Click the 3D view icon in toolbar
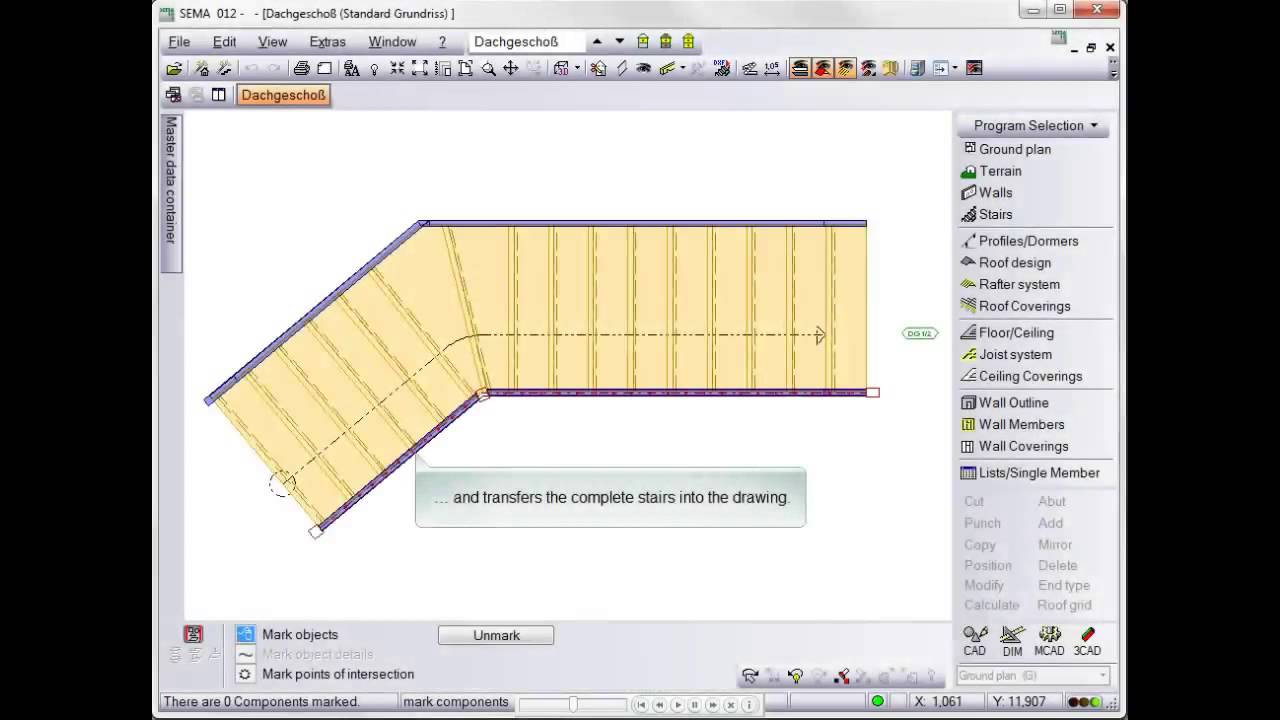Screen dimensions: 1280x720 (561, 69)
